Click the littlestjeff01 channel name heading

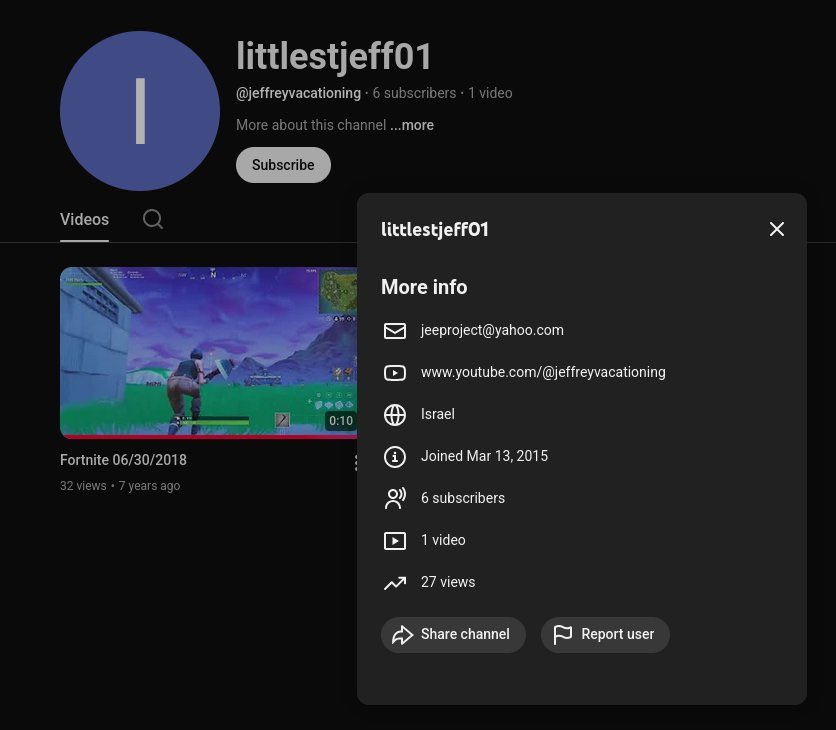click(334, 56)
